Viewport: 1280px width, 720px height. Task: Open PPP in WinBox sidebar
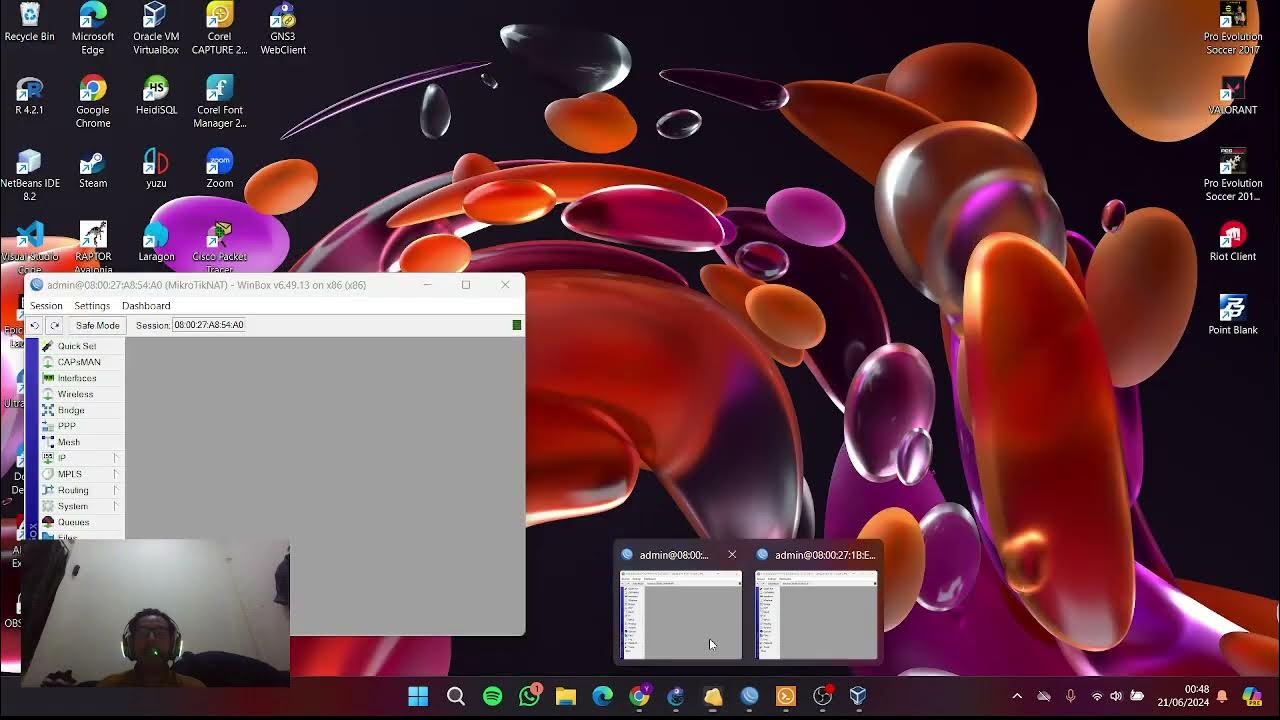[x=66, y=426]
